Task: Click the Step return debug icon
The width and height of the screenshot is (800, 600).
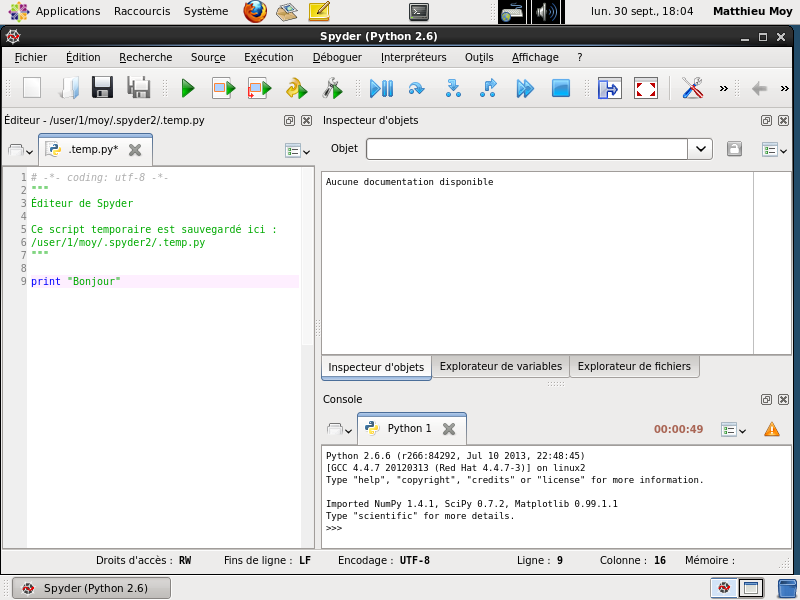Action: pyautogui.click(x=488, y=88)
